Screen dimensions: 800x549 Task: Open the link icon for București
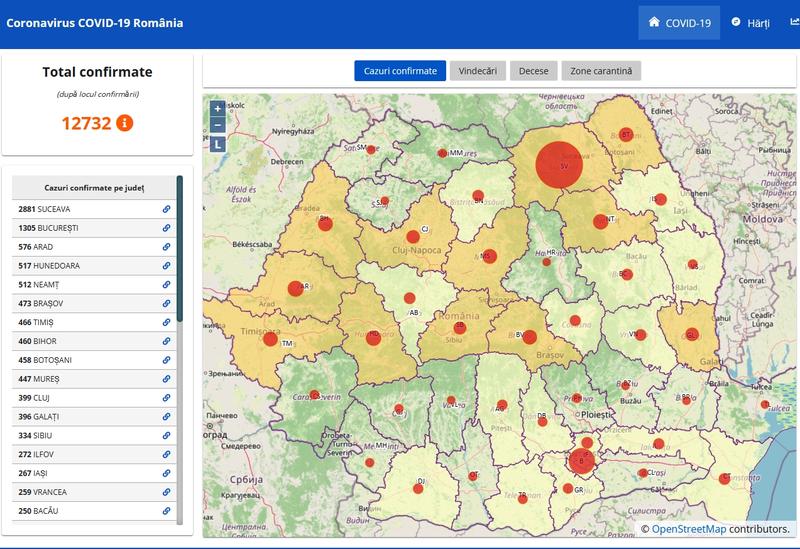click(167, 228)
